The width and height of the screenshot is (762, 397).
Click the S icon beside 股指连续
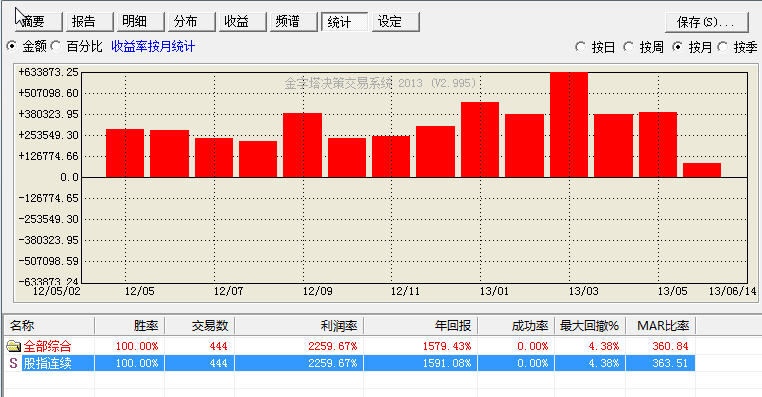point(13,363)
